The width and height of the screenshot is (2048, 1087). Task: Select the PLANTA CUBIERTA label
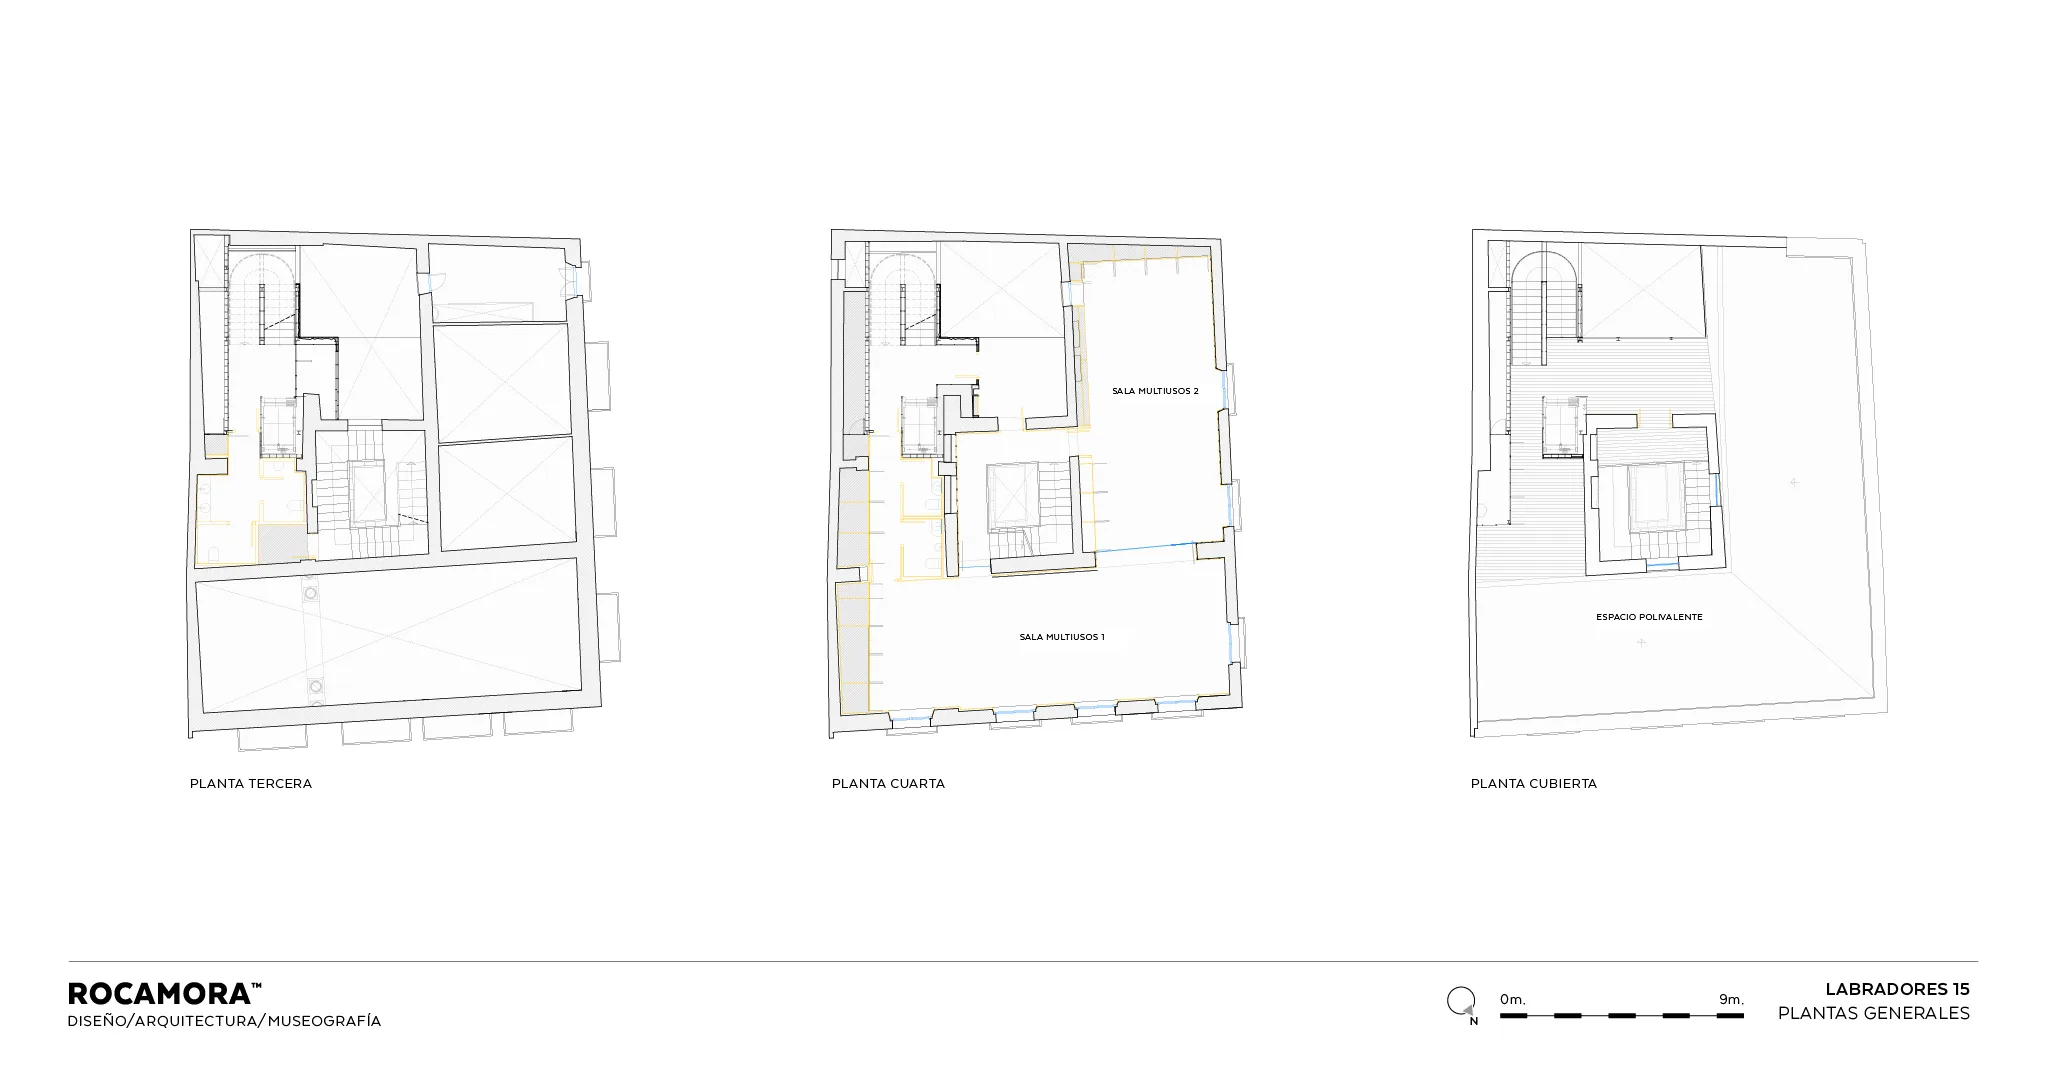click(x=1533, y=784)
